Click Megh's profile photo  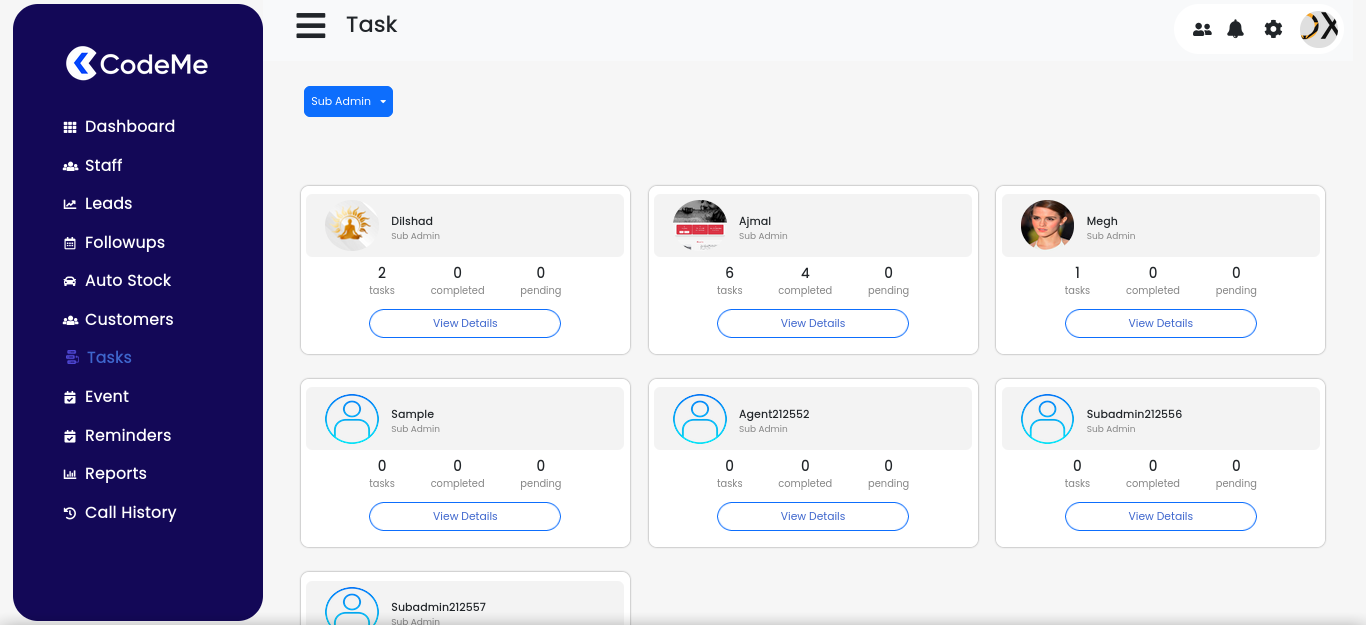(1047, 226)
